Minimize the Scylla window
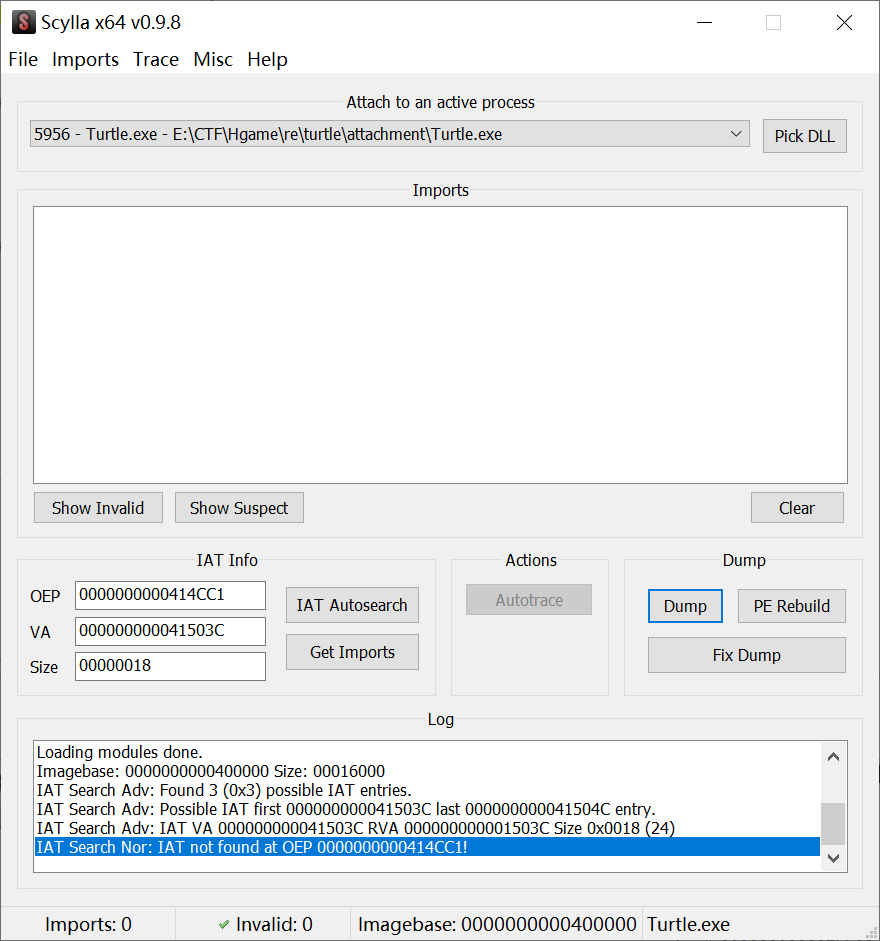880x941 pixels. [704, 23]
